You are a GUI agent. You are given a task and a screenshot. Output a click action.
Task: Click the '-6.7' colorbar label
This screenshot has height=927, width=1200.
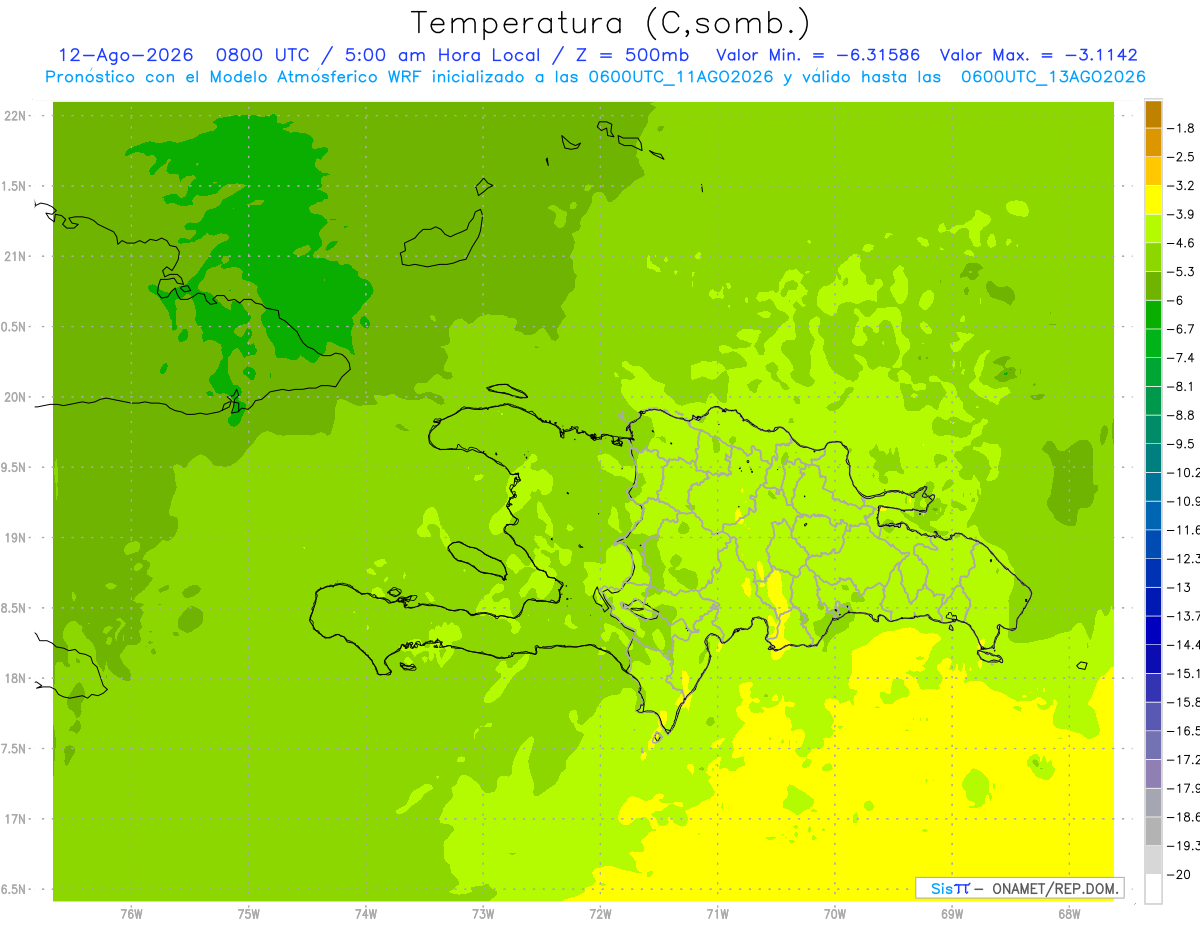(x=1183, y=329)
